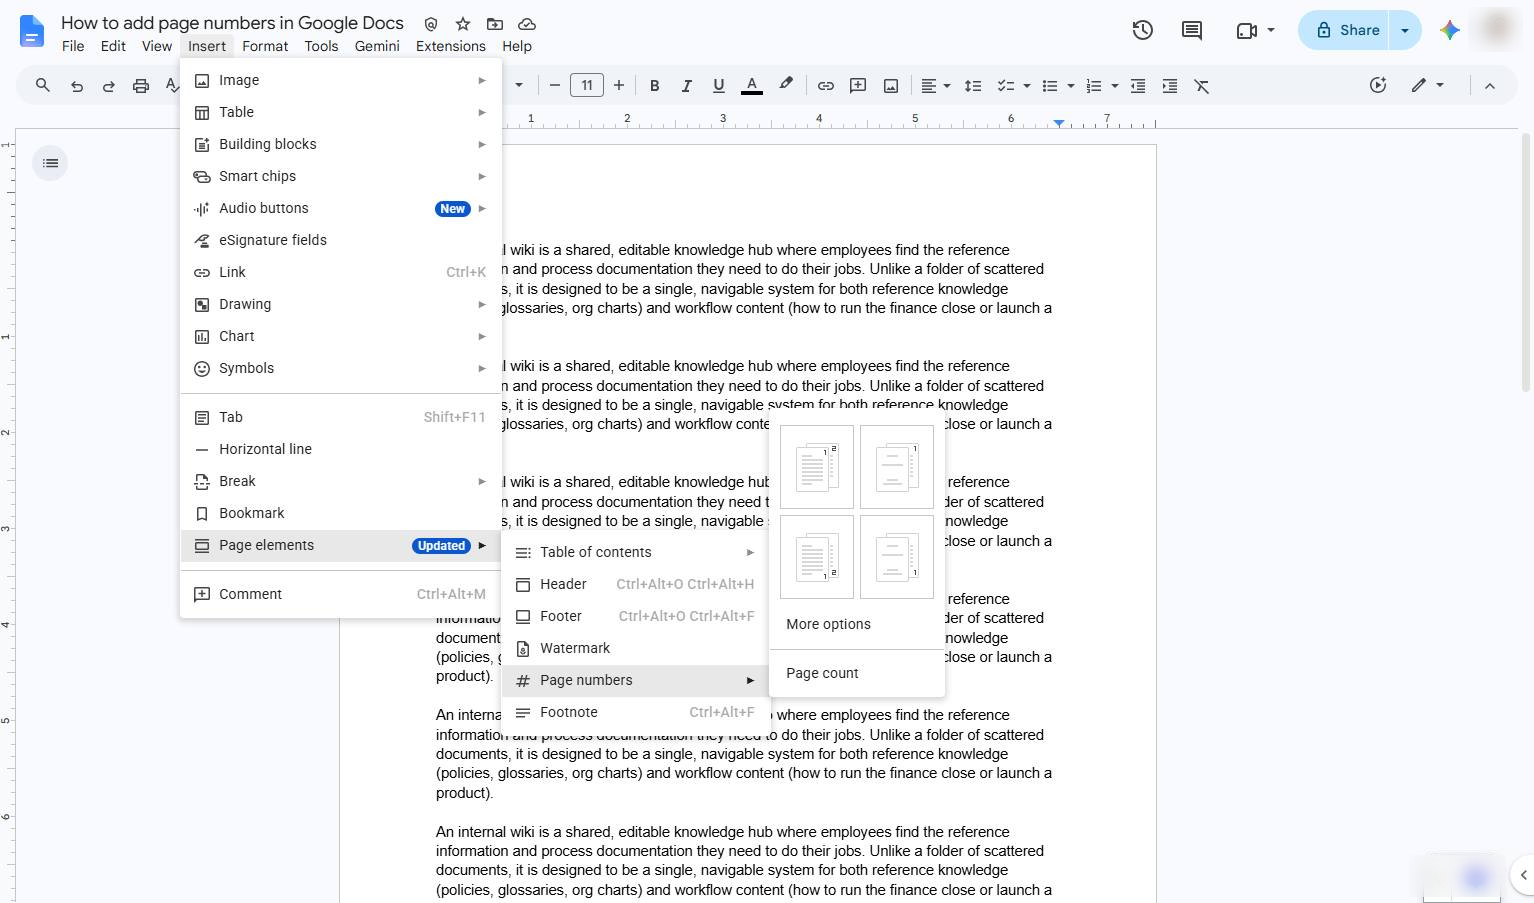Choose Header in Page elements submenu
The width and height of the screenshot is (1534, 903).
[x=635, y=584]
